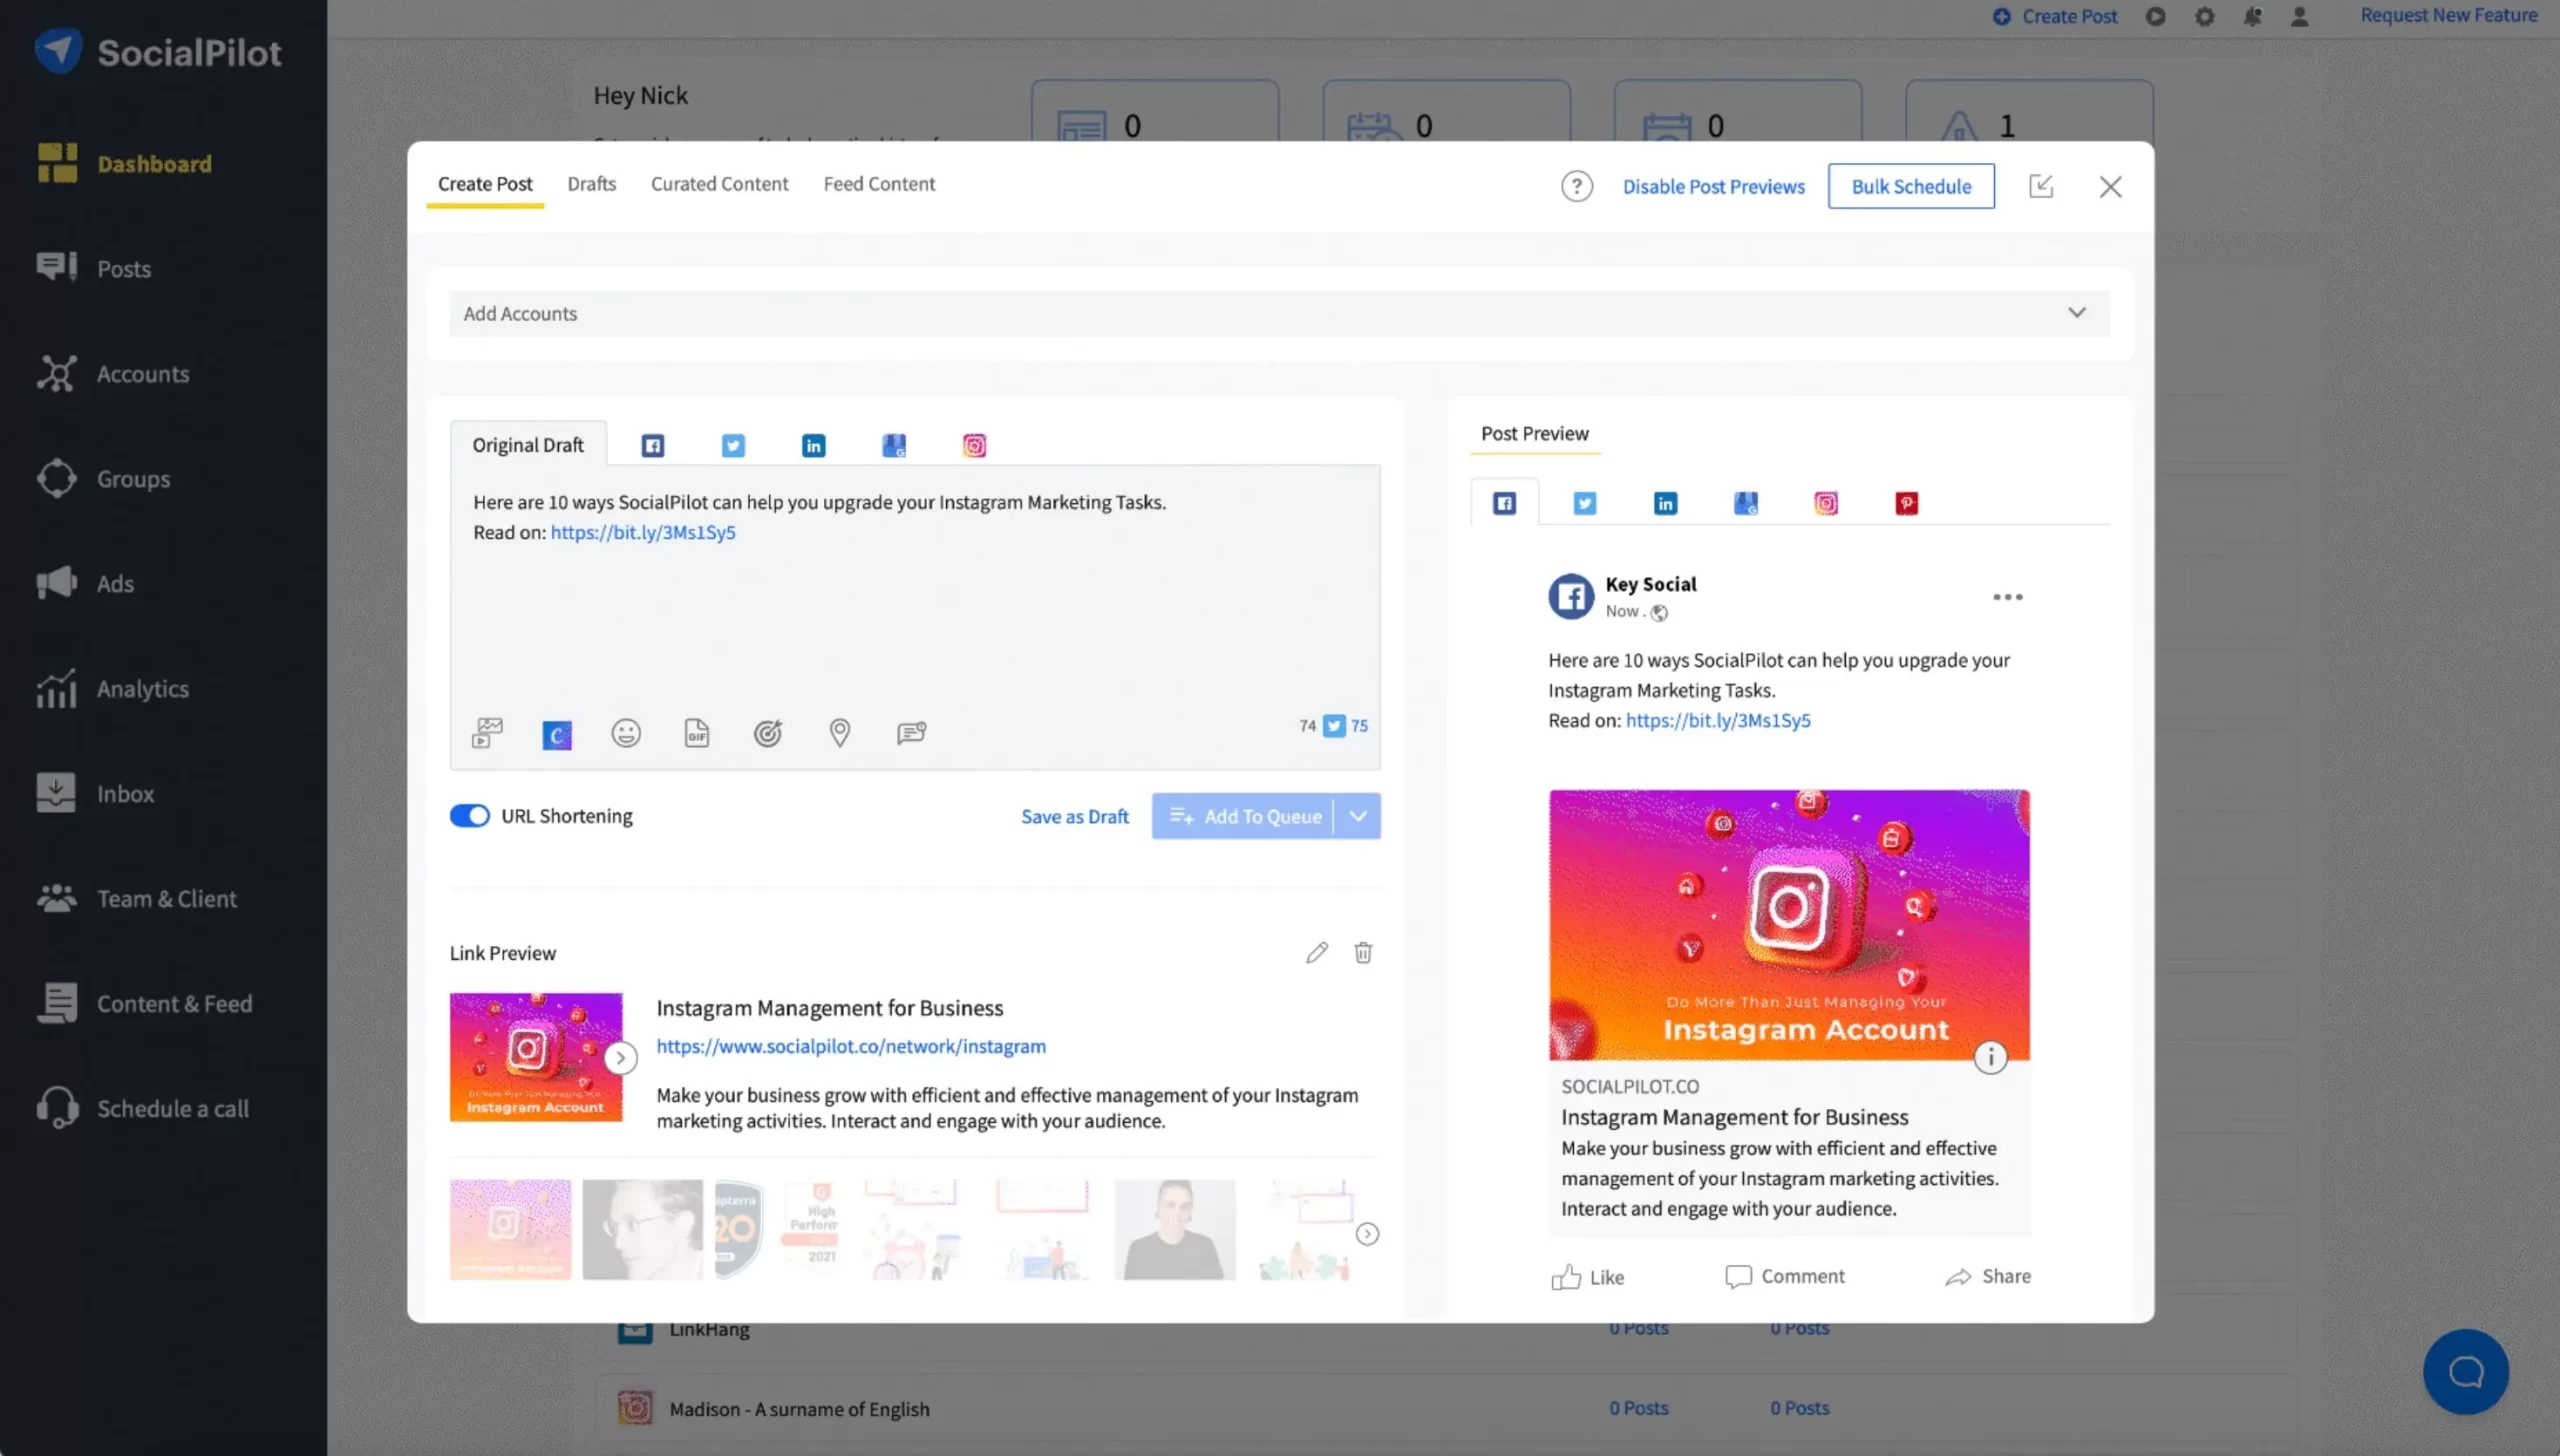Open the media upload icon in composer
Viewport: 2560px width, 1456px height.
coord(487,733)
